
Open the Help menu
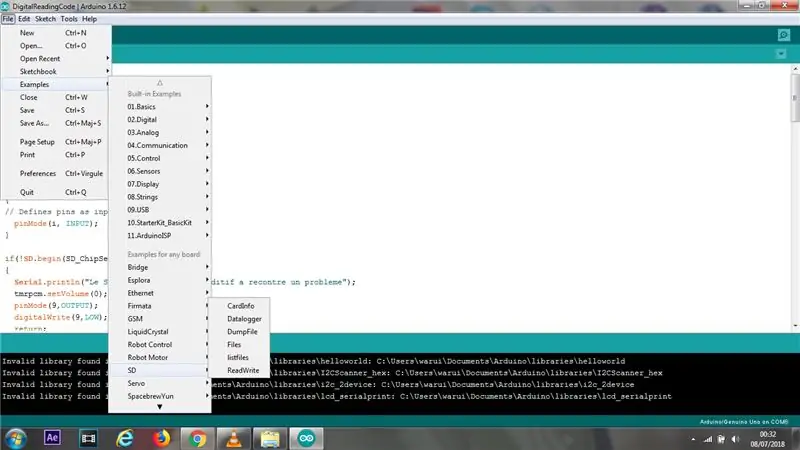tap(89, 19)
